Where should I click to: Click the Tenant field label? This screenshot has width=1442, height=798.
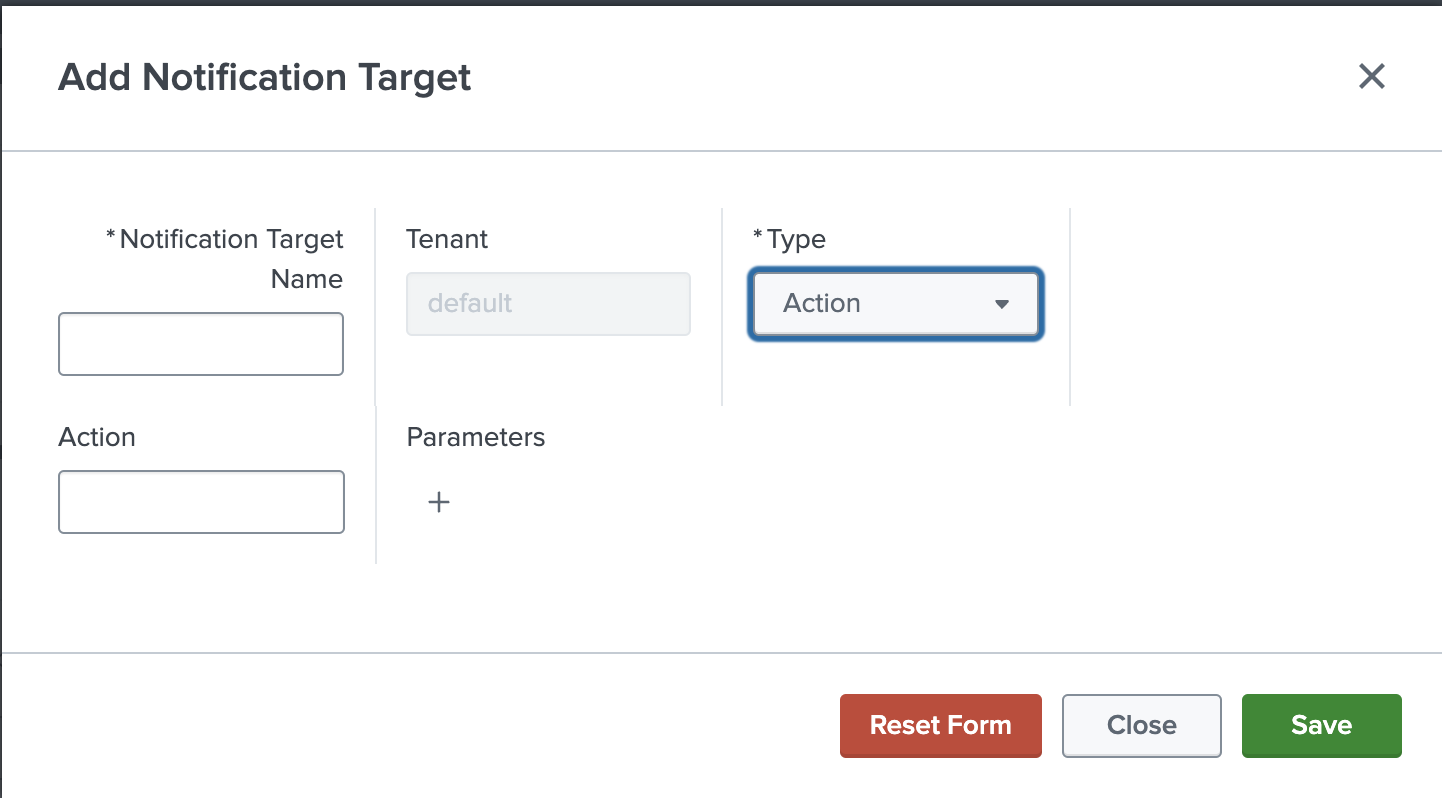447,240
